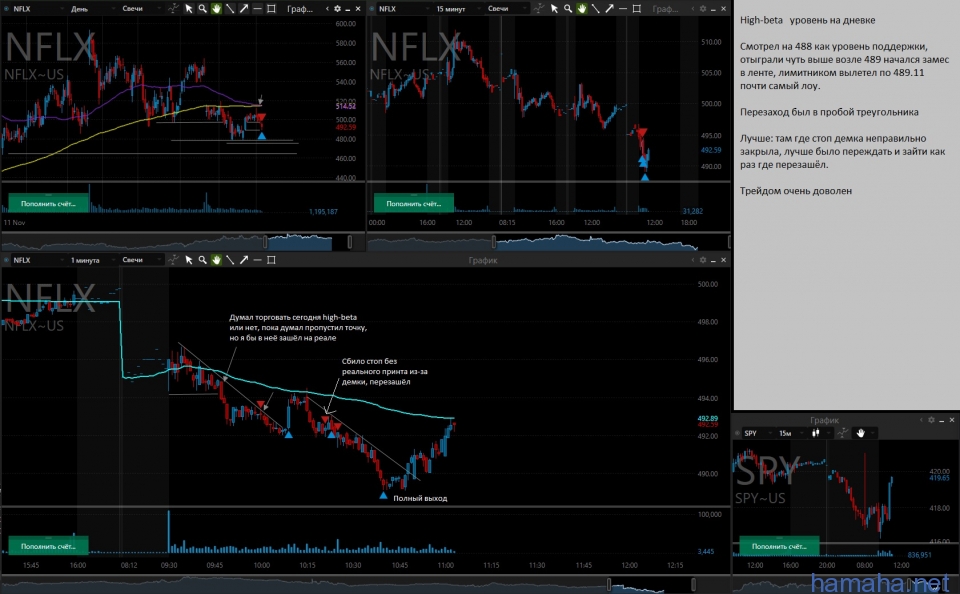Toggle hand pan tool in 1-minute NFLX chart

216,260
